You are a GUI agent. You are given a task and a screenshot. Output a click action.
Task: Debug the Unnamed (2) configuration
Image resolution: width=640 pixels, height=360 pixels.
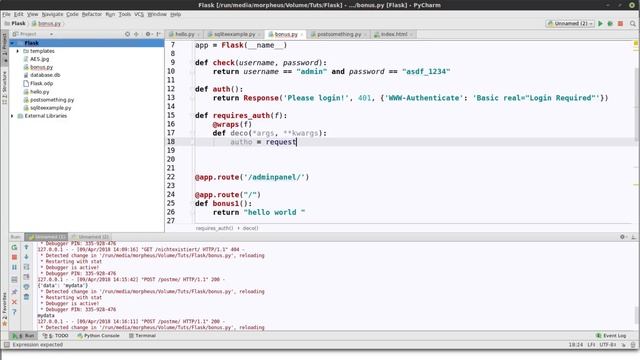click(x=610, y=24)
